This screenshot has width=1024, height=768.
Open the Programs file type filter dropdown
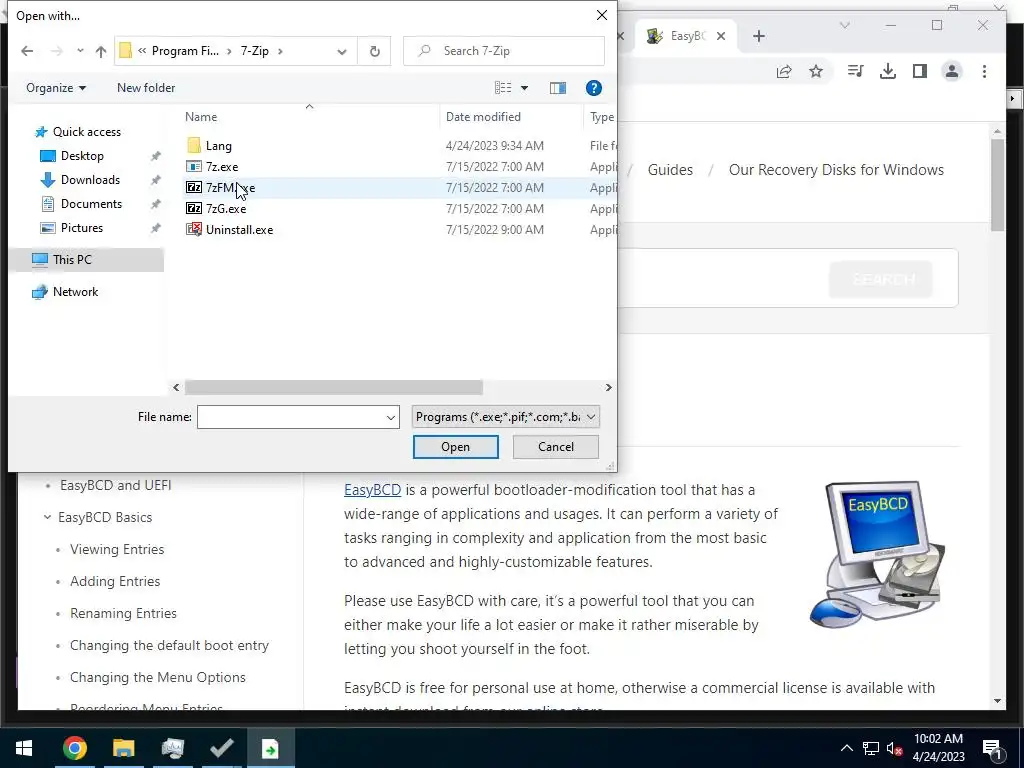tap(505, 417)
